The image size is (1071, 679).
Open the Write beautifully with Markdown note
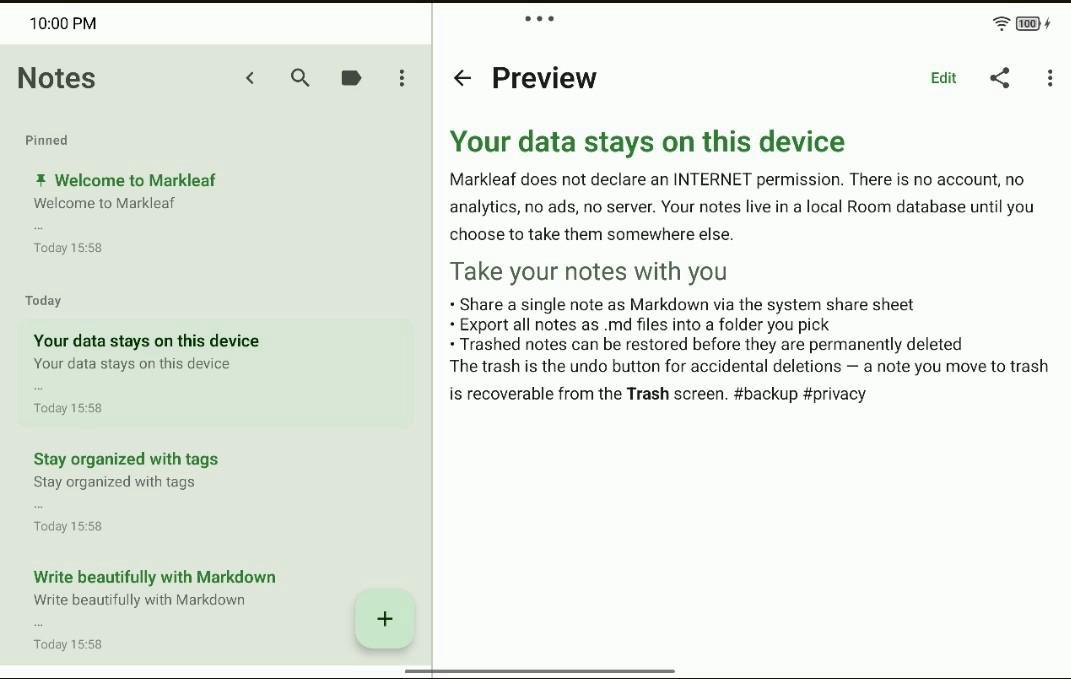pos(216,610)
